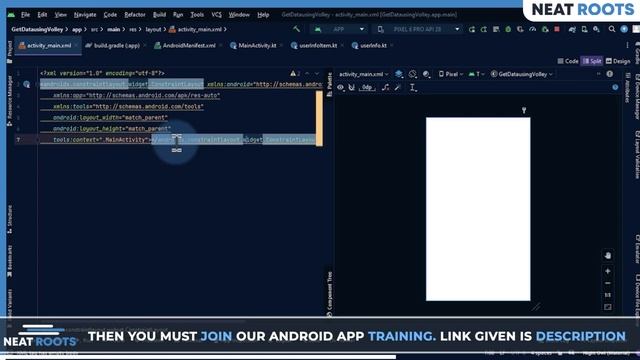Open the Resource Manager side panel
This screenshot has height=360, width=640.
tap(10, 100)
